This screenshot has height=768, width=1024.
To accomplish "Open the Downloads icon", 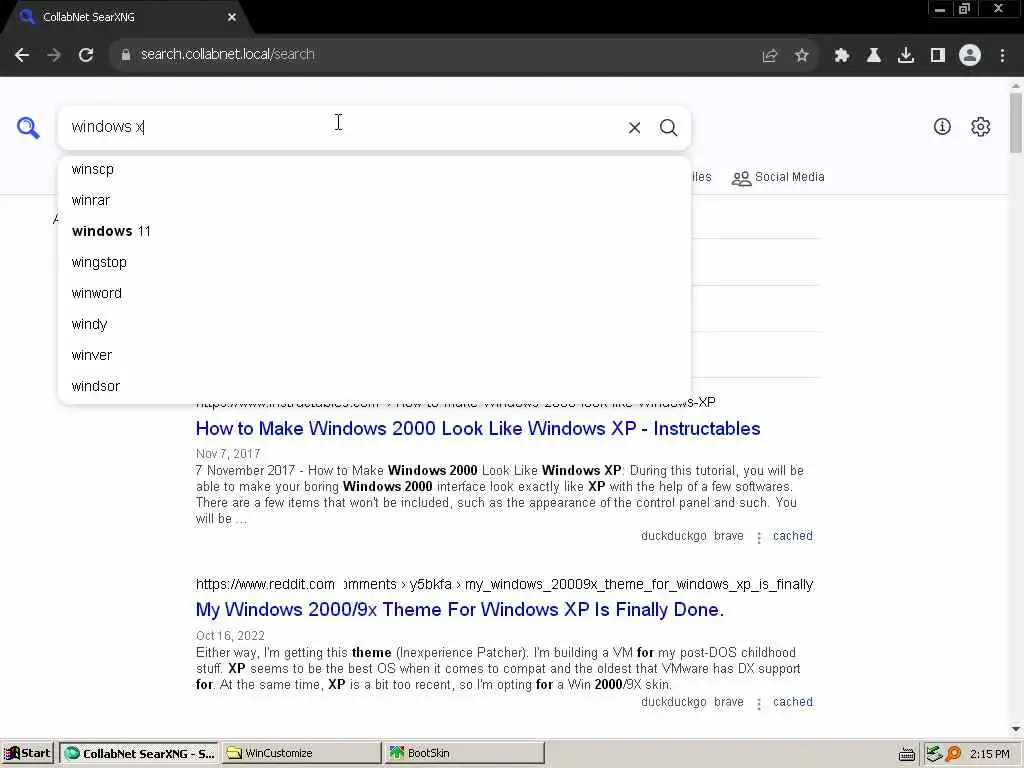I will click(x=906, y=56).
